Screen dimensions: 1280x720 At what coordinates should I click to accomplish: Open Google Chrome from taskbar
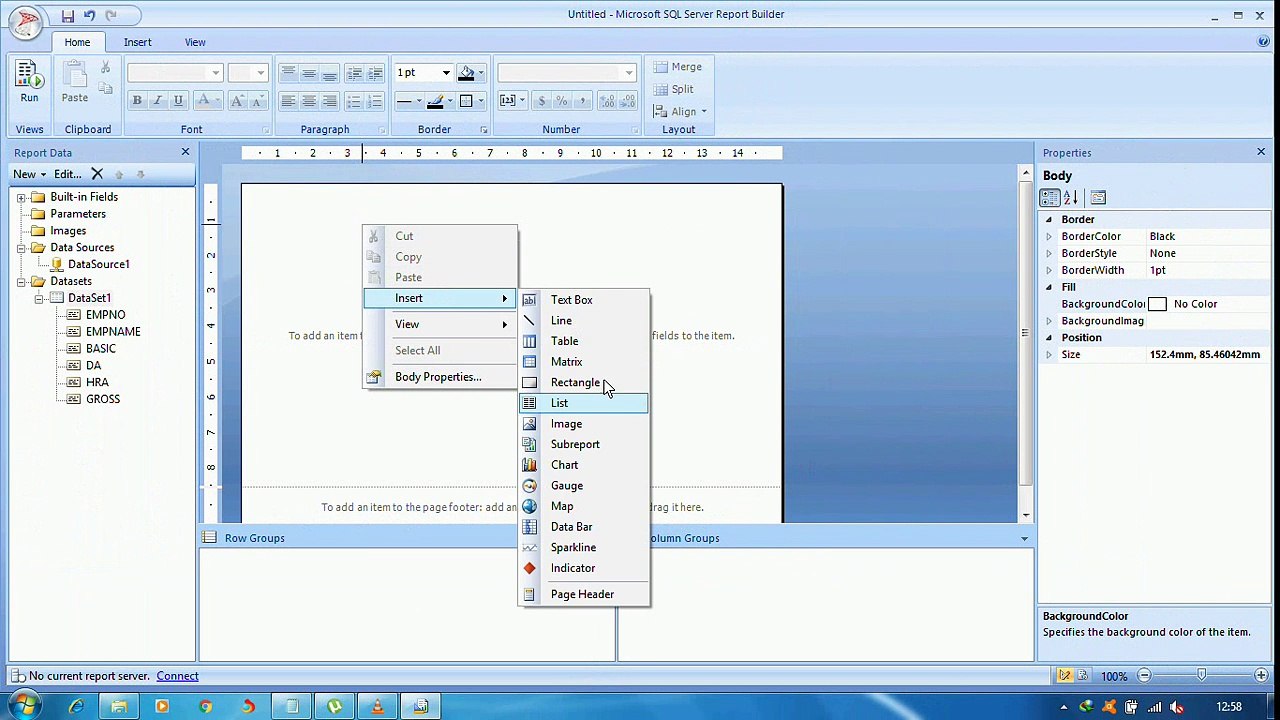click(205, 707)
